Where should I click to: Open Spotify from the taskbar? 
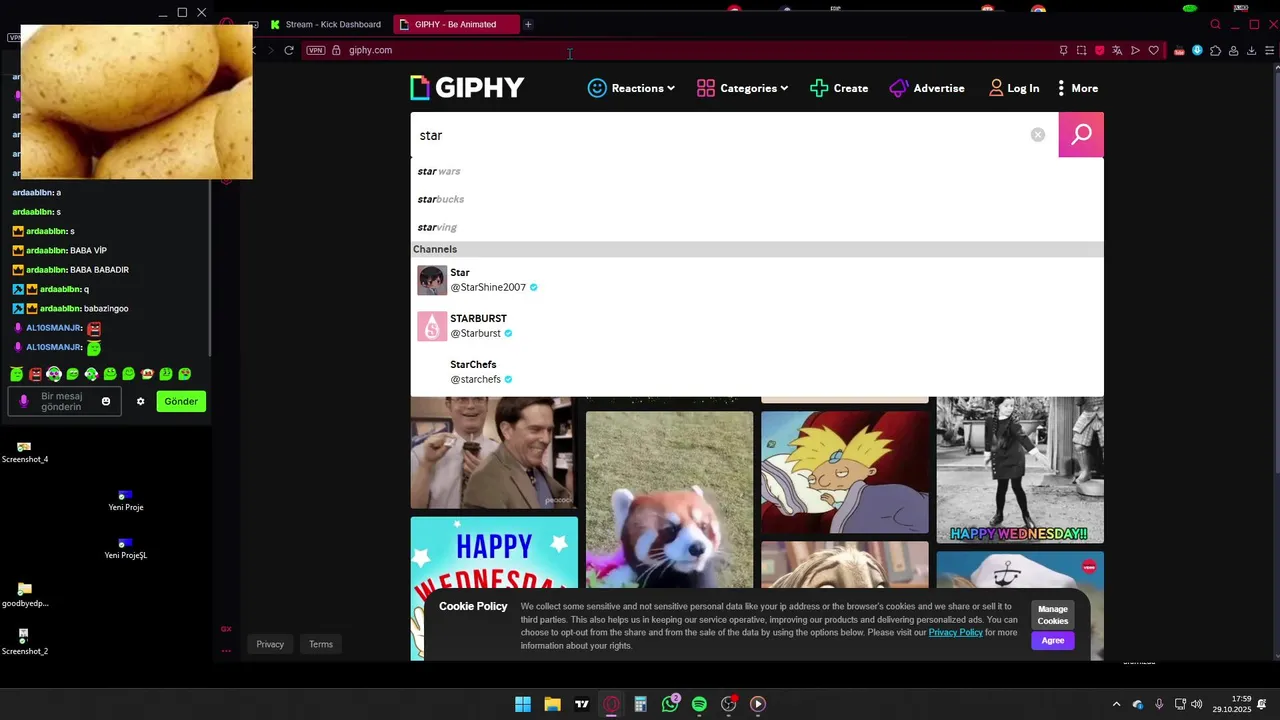[699, 704]
